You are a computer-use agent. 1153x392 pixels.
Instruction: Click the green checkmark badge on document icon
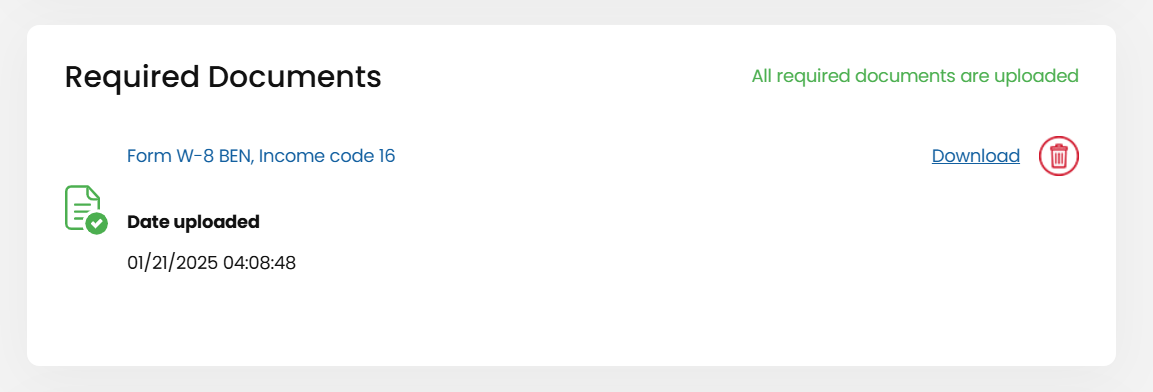tap(96, 223)
